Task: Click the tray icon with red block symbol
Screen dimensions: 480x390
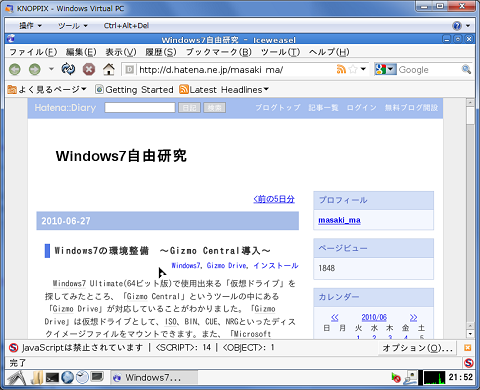Action: click(396, 378)
